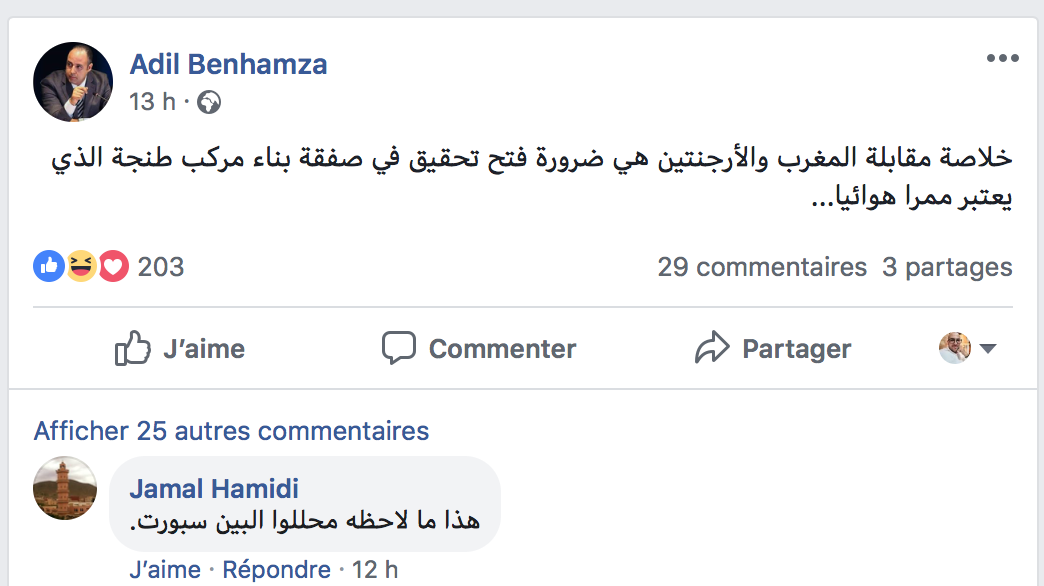Viewport: 1044px width, 586px height.
Task: Open the 29 commentaires link
Action: (x=762, y=267)
